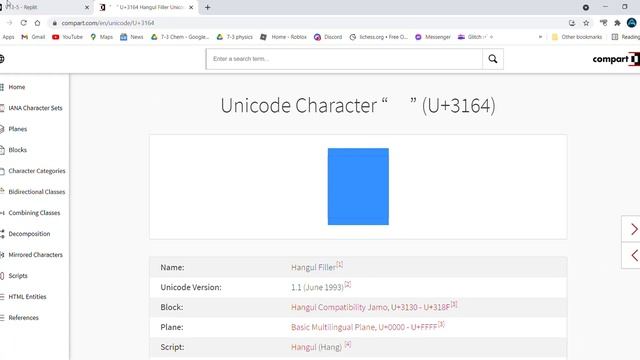Open the Messenger bookmark
The height and width of the screenshot is (360, 640).
click(433, 37)
